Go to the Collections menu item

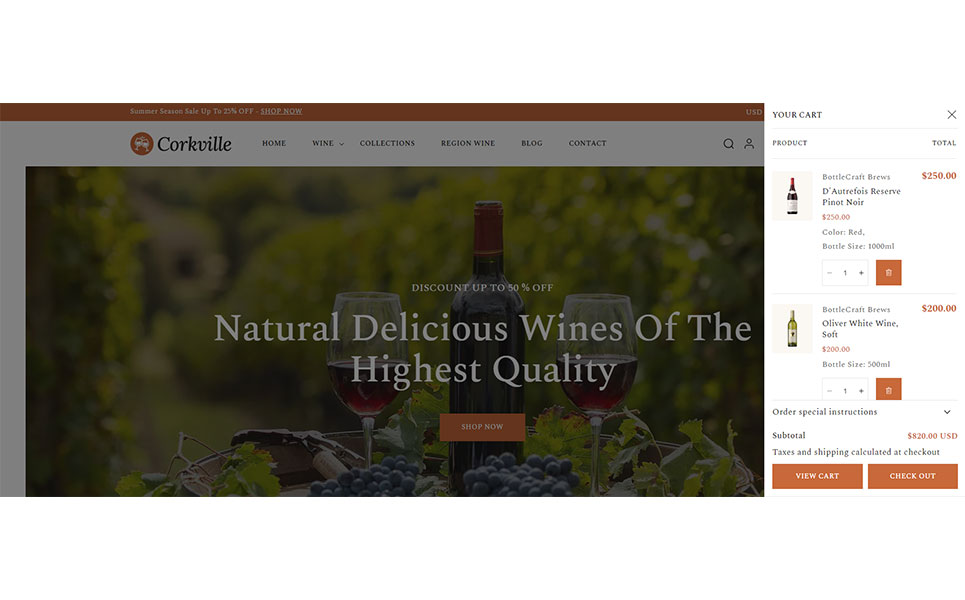coord(387,143)
